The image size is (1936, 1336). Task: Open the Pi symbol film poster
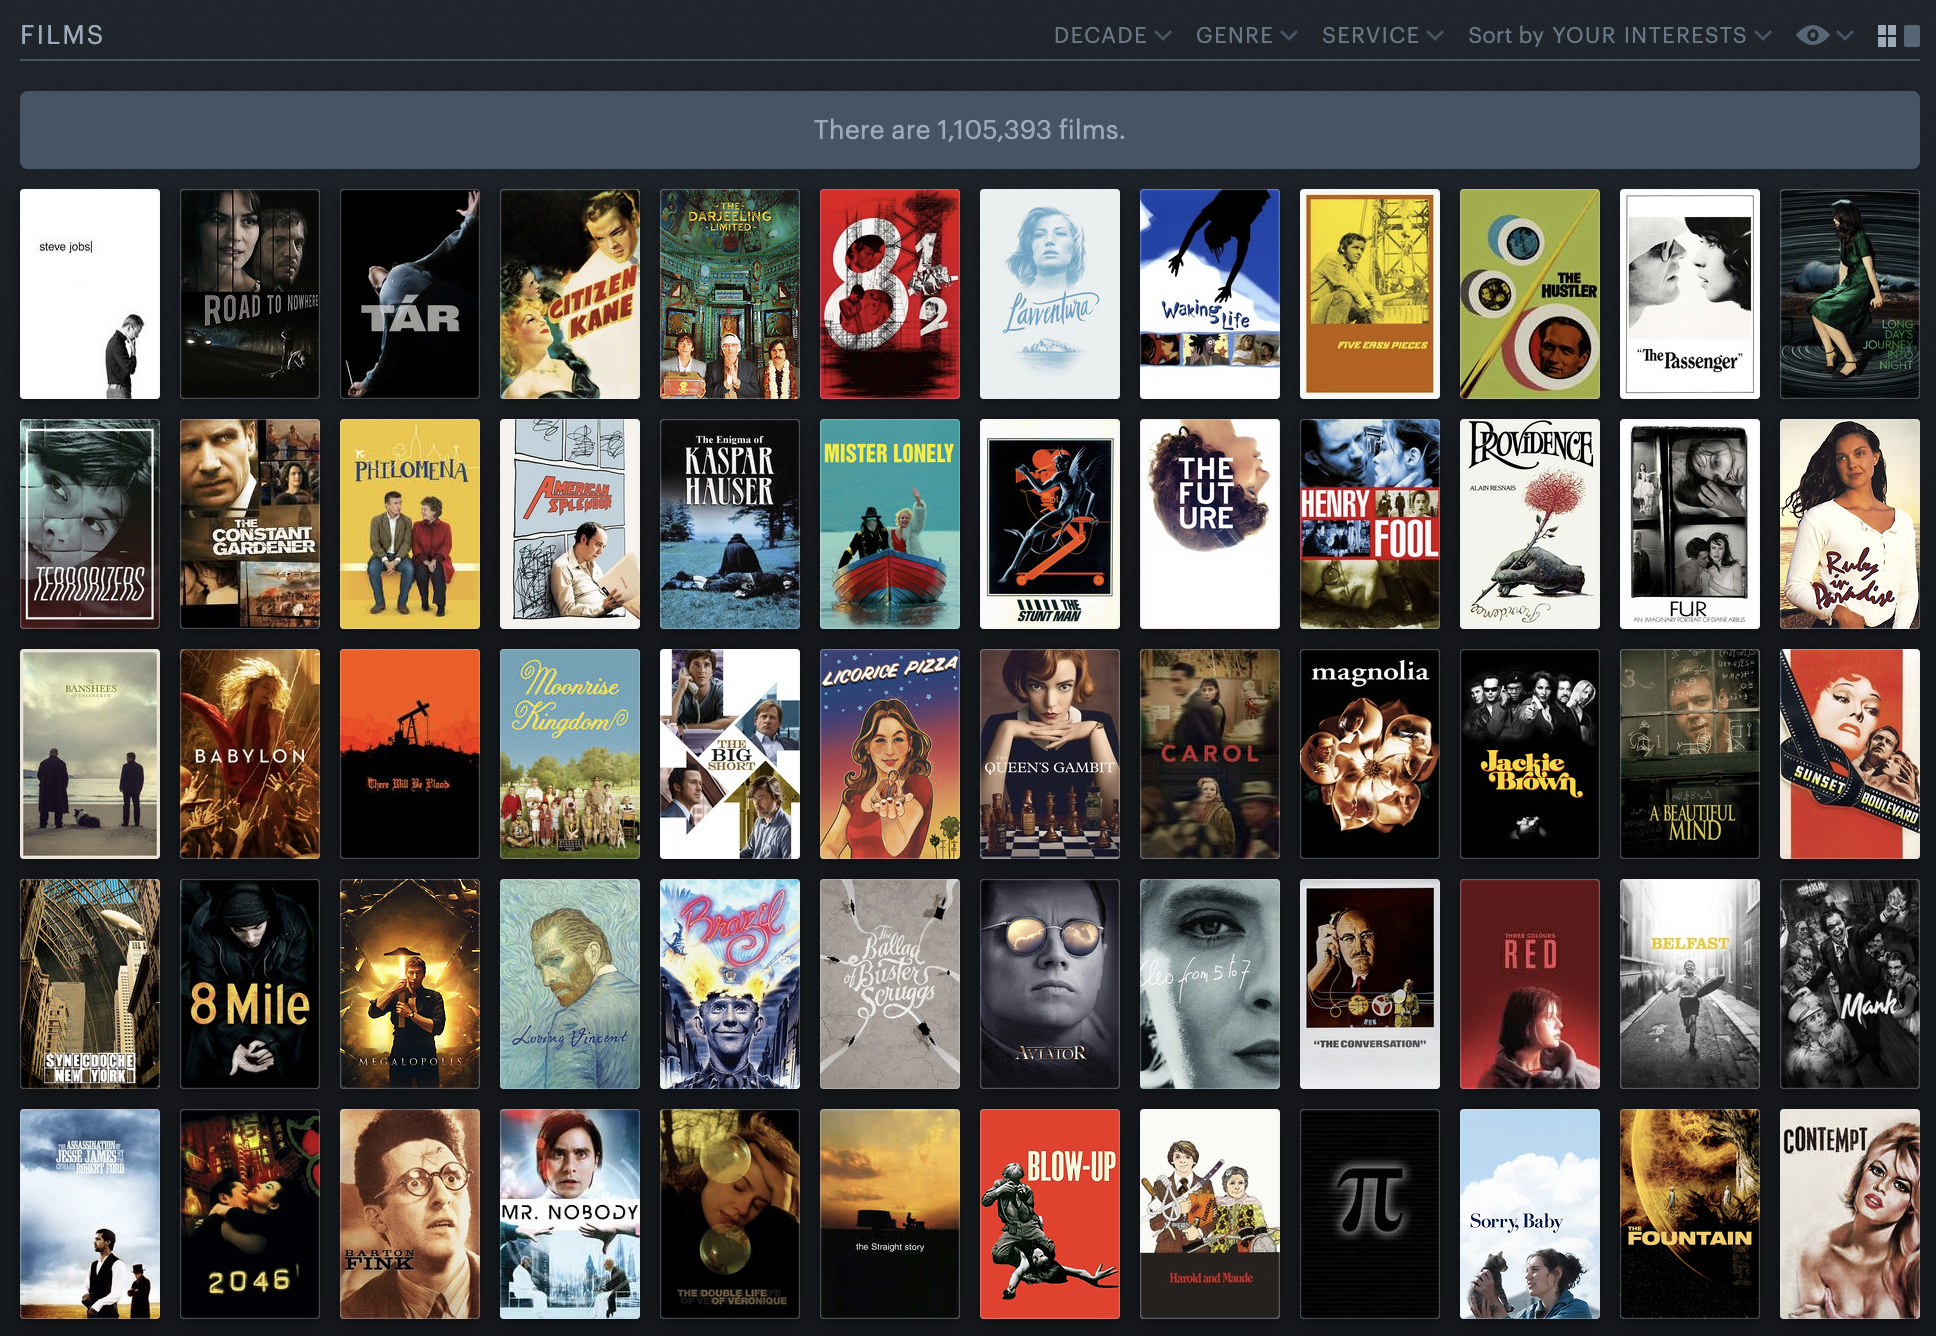coord(1370,1214)
